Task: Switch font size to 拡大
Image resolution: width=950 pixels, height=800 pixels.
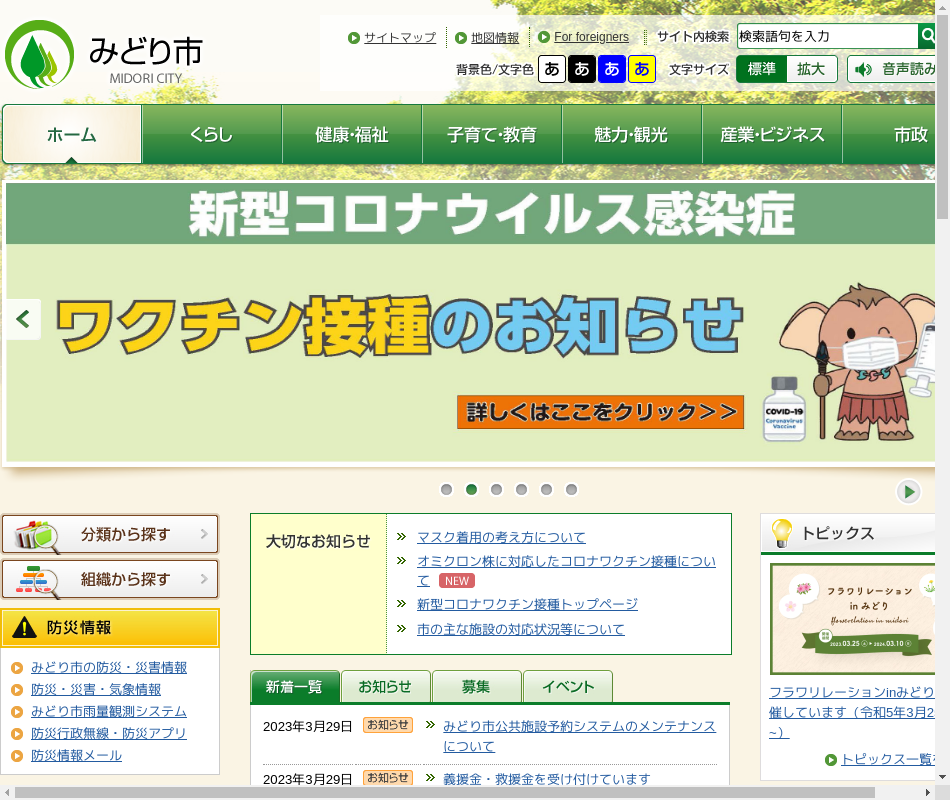Action: pyautogui.click(x=811, y=69)
